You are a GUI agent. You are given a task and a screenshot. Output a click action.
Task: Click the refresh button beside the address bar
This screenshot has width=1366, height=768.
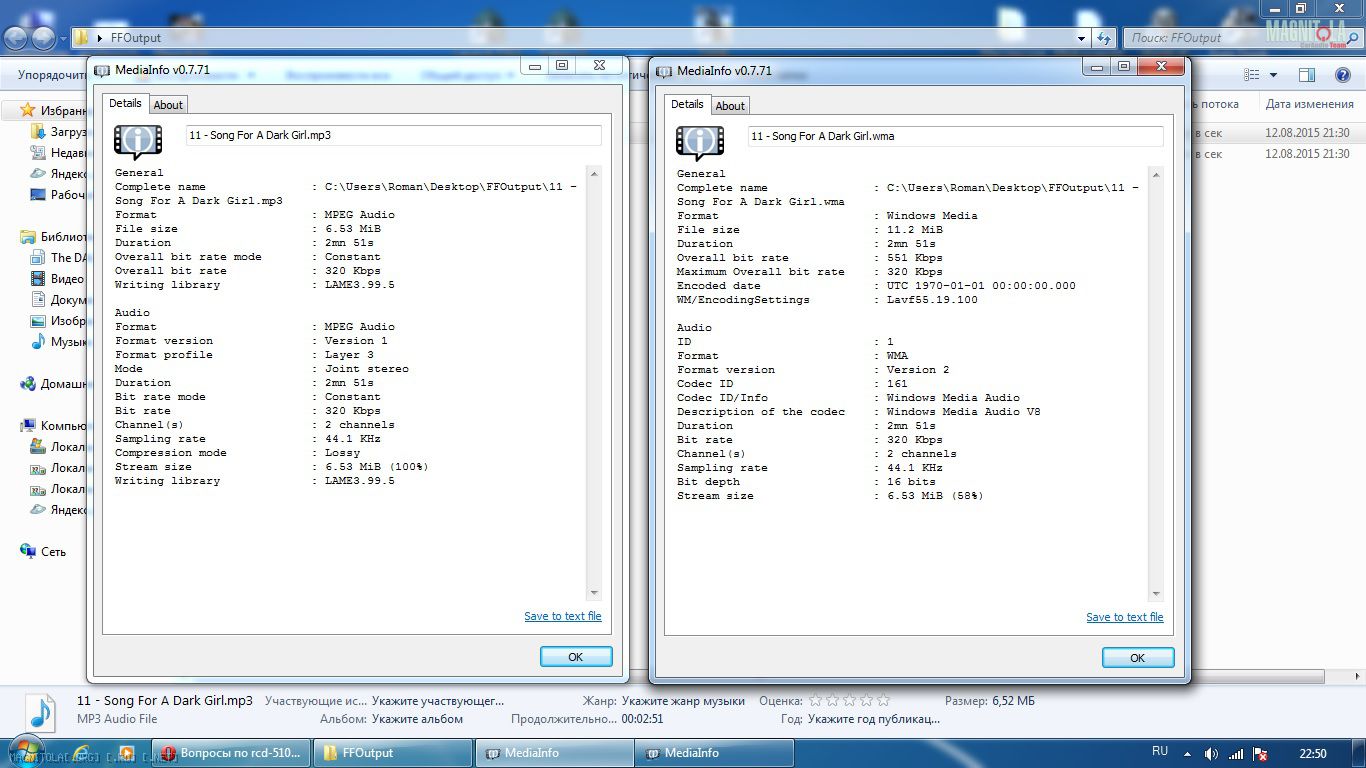1104,38
